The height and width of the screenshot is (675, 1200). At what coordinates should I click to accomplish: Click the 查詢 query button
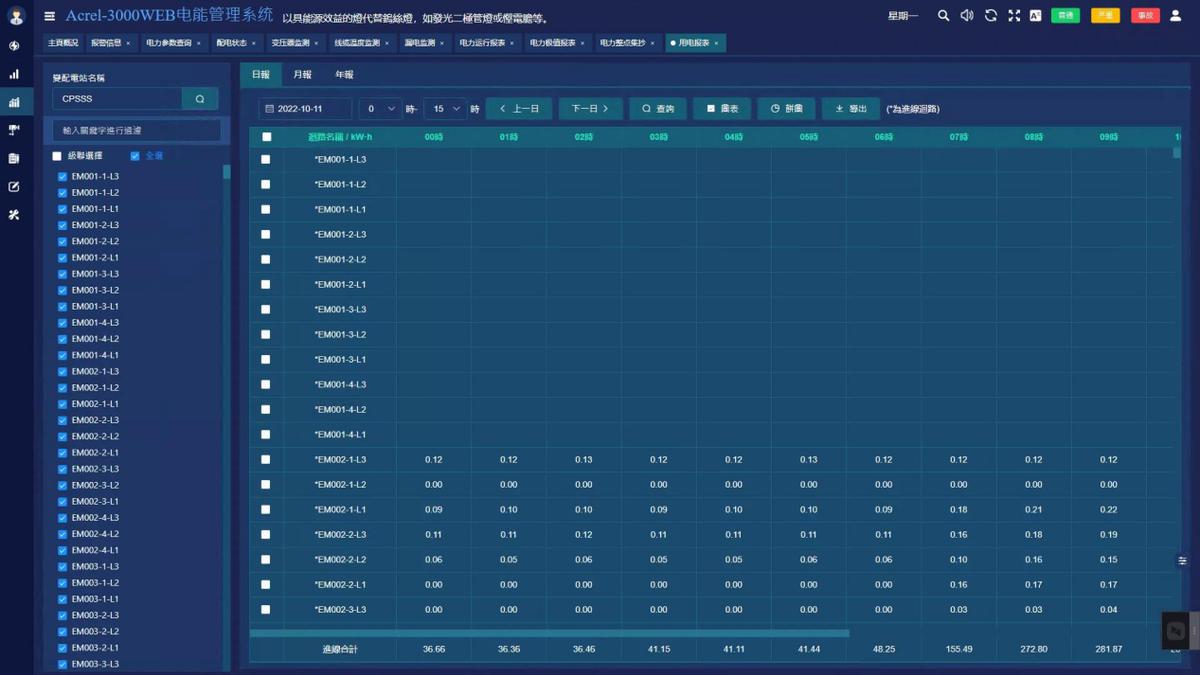(658, 109)
